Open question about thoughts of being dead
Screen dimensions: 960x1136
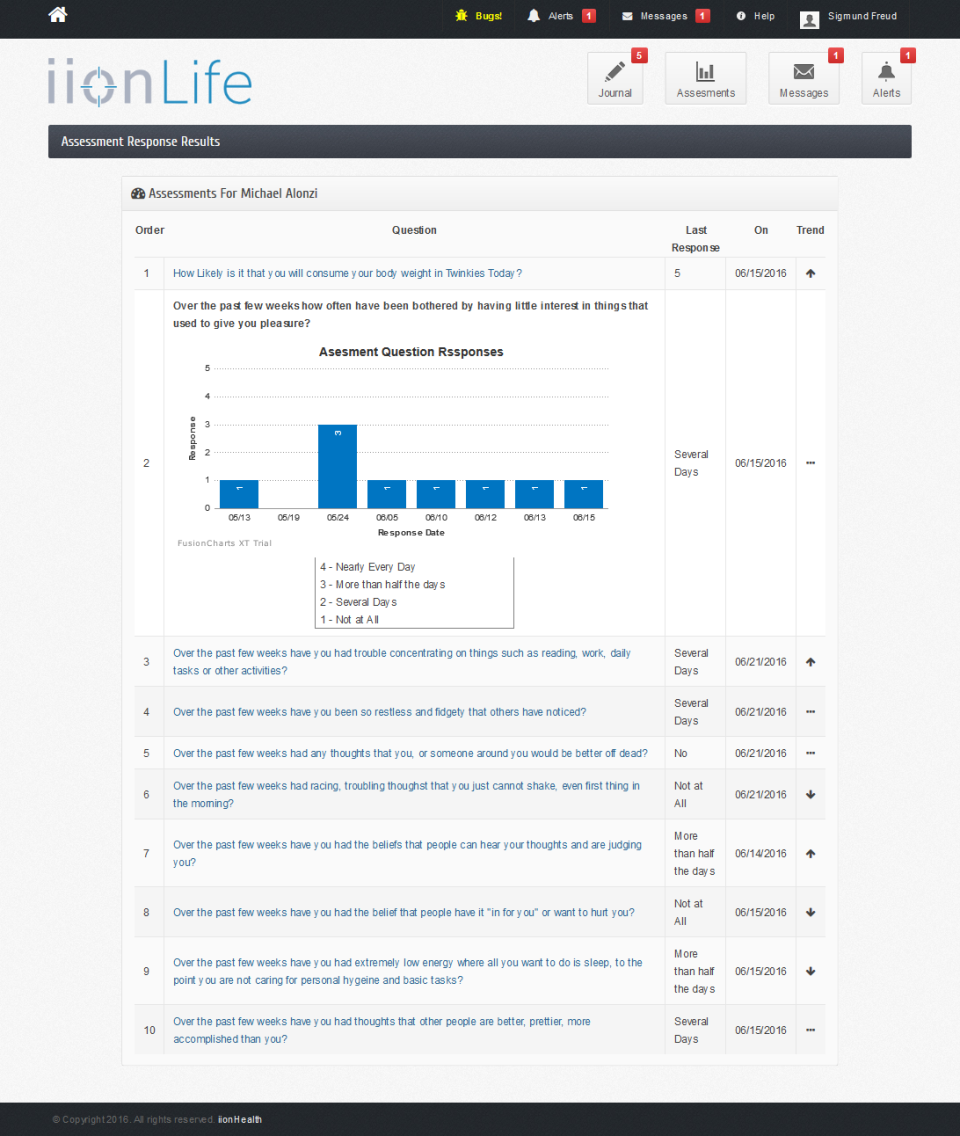click(410, 753)
